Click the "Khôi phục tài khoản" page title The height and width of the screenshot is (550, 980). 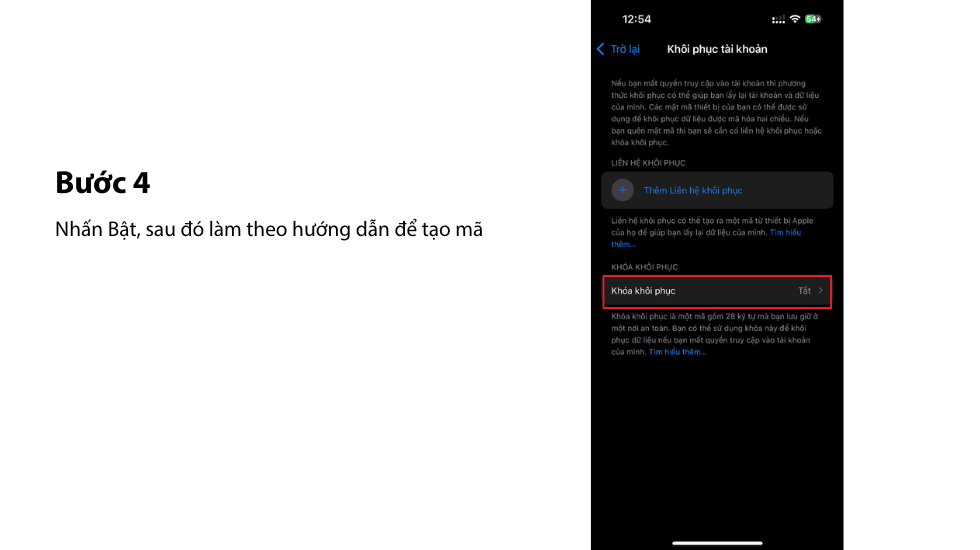click(x=717, y=49)
